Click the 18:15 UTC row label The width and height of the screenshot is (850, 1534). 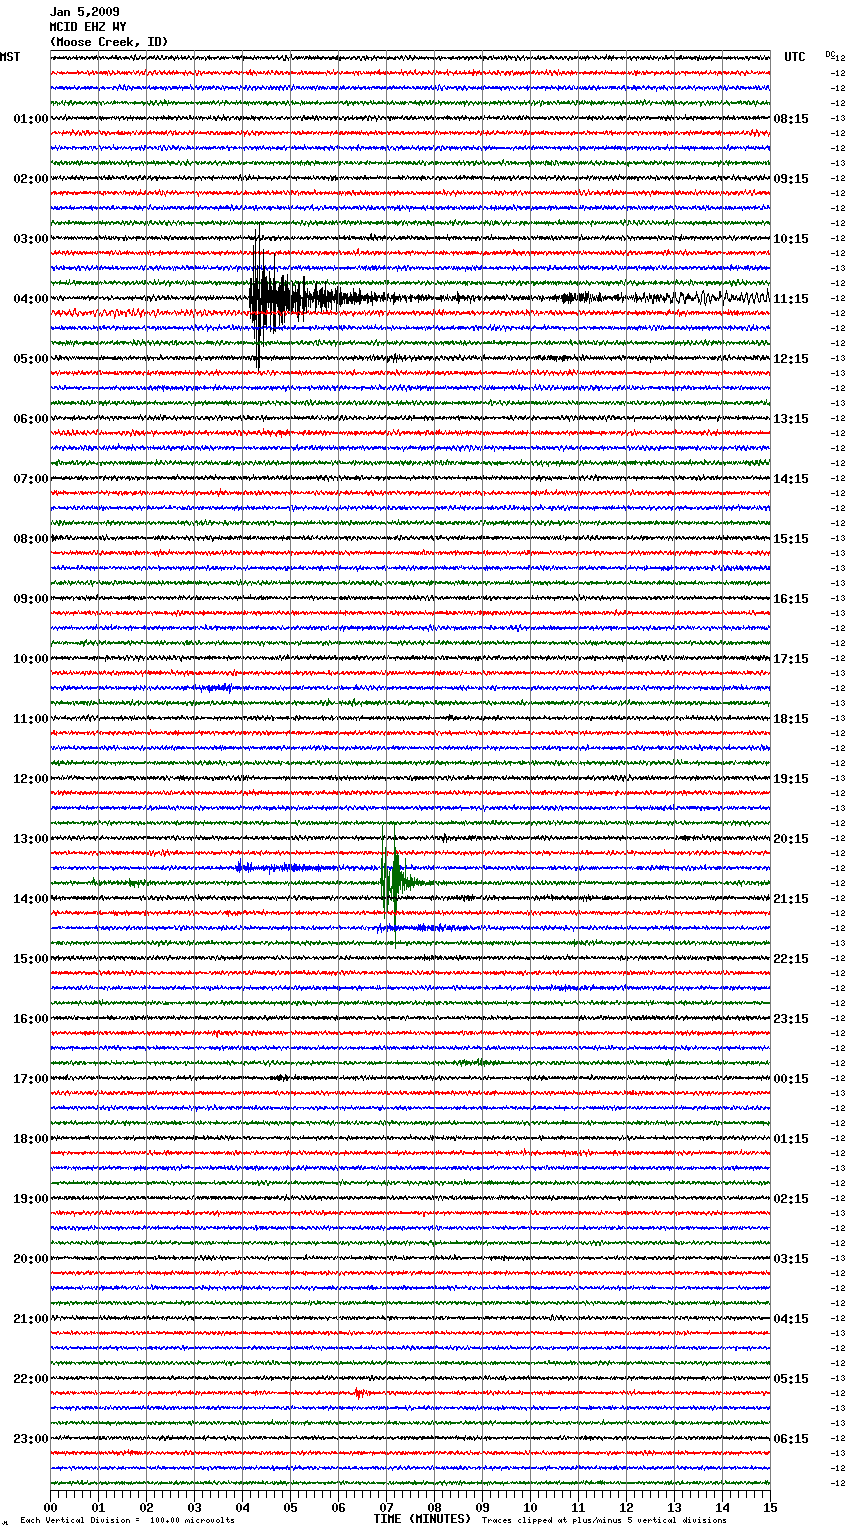point(791,719)
